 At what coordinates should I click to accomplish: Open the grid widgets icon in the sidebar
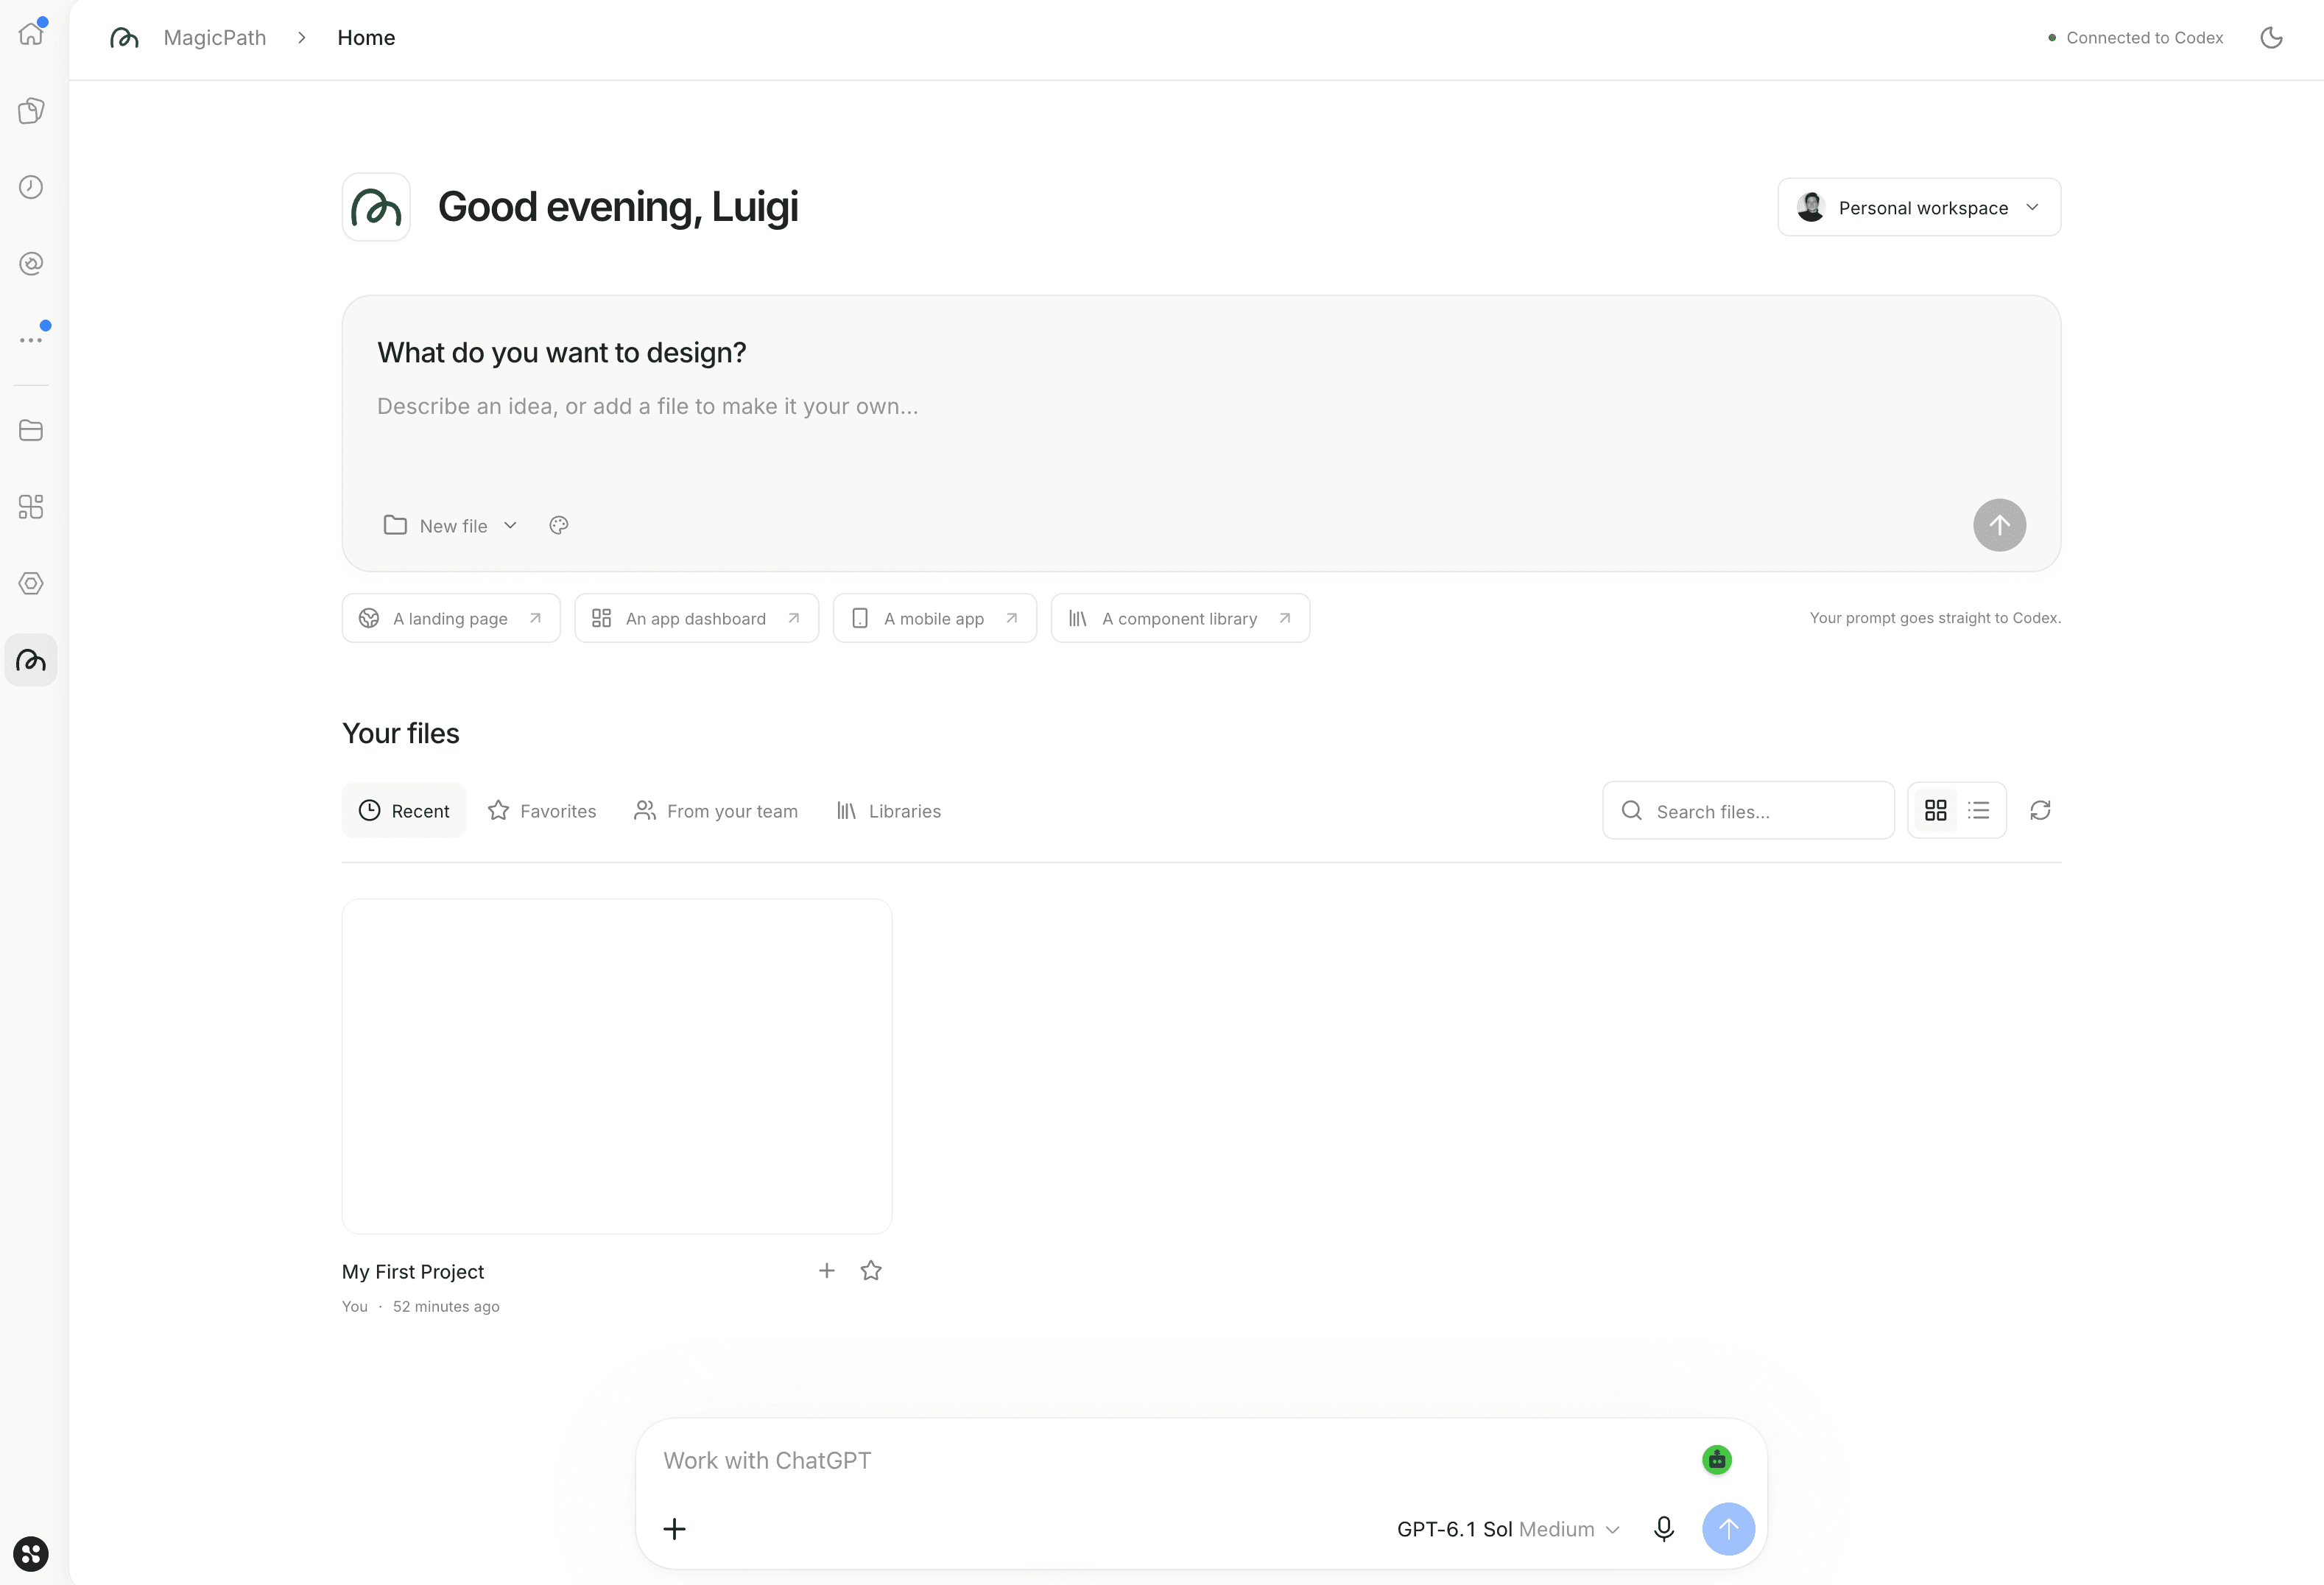click(x=31, y=507)
